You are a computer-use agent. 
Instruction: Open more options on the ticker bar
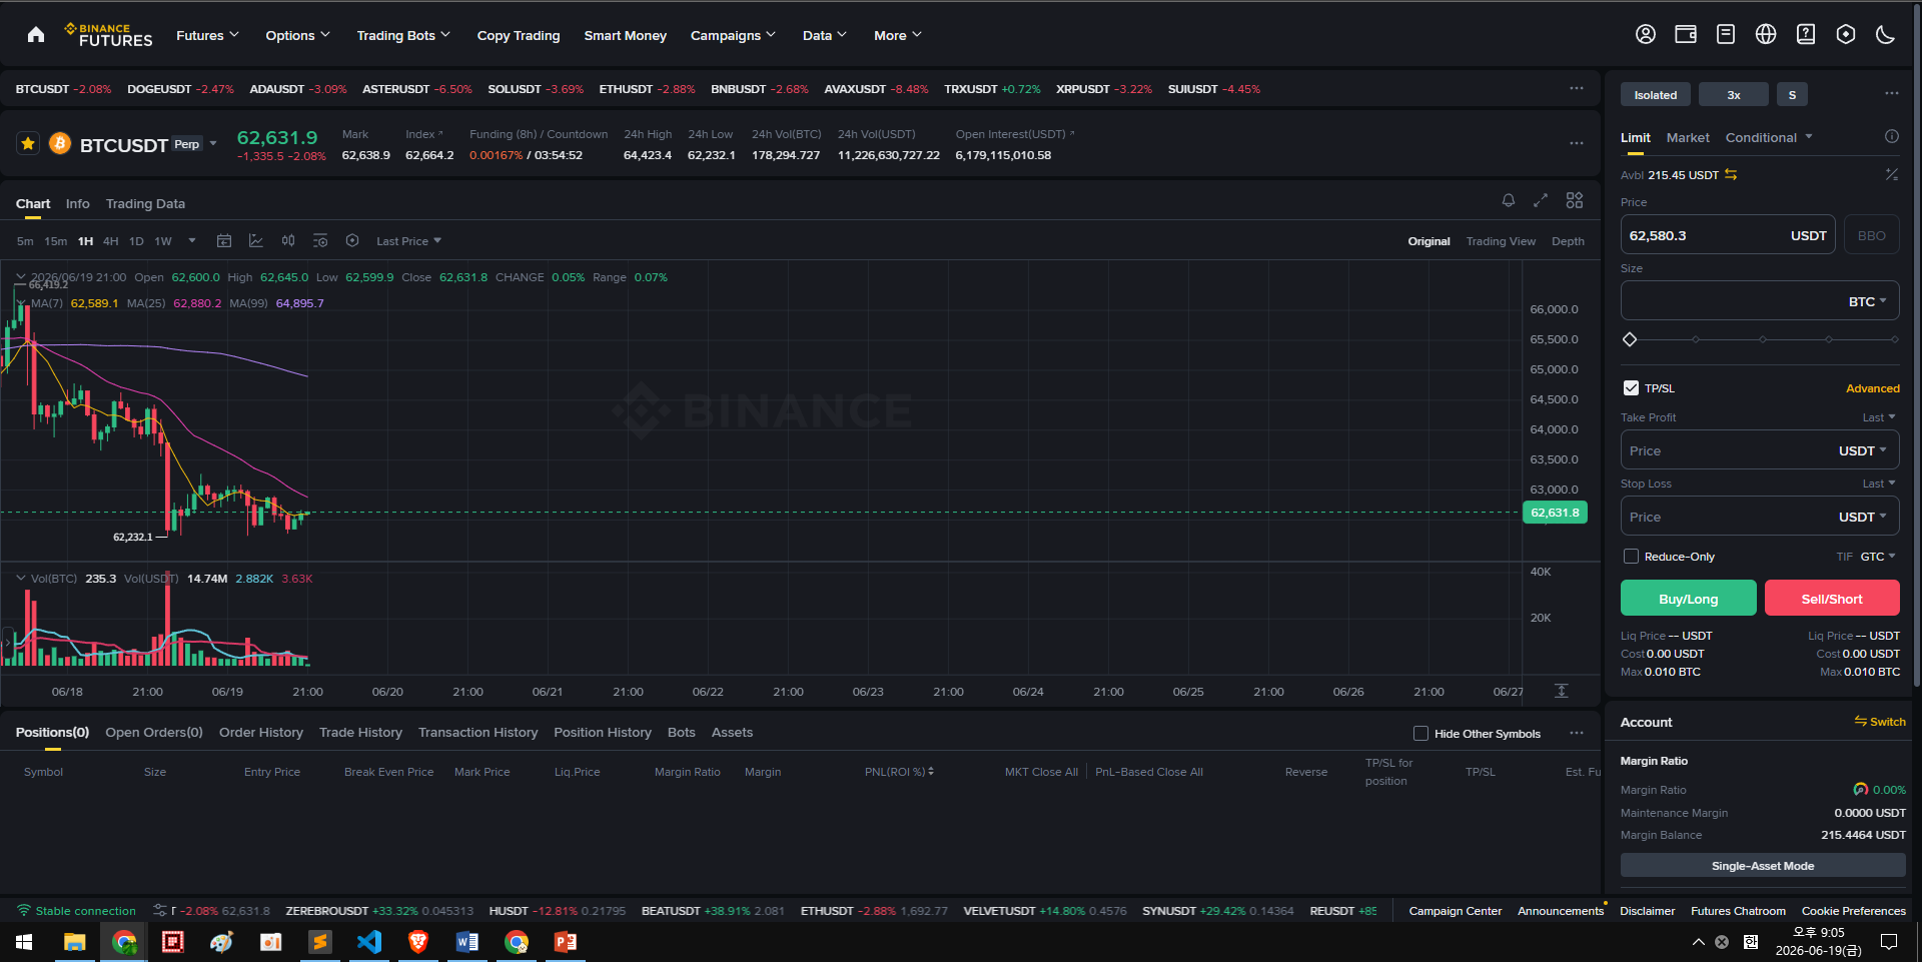point(1576,88)
